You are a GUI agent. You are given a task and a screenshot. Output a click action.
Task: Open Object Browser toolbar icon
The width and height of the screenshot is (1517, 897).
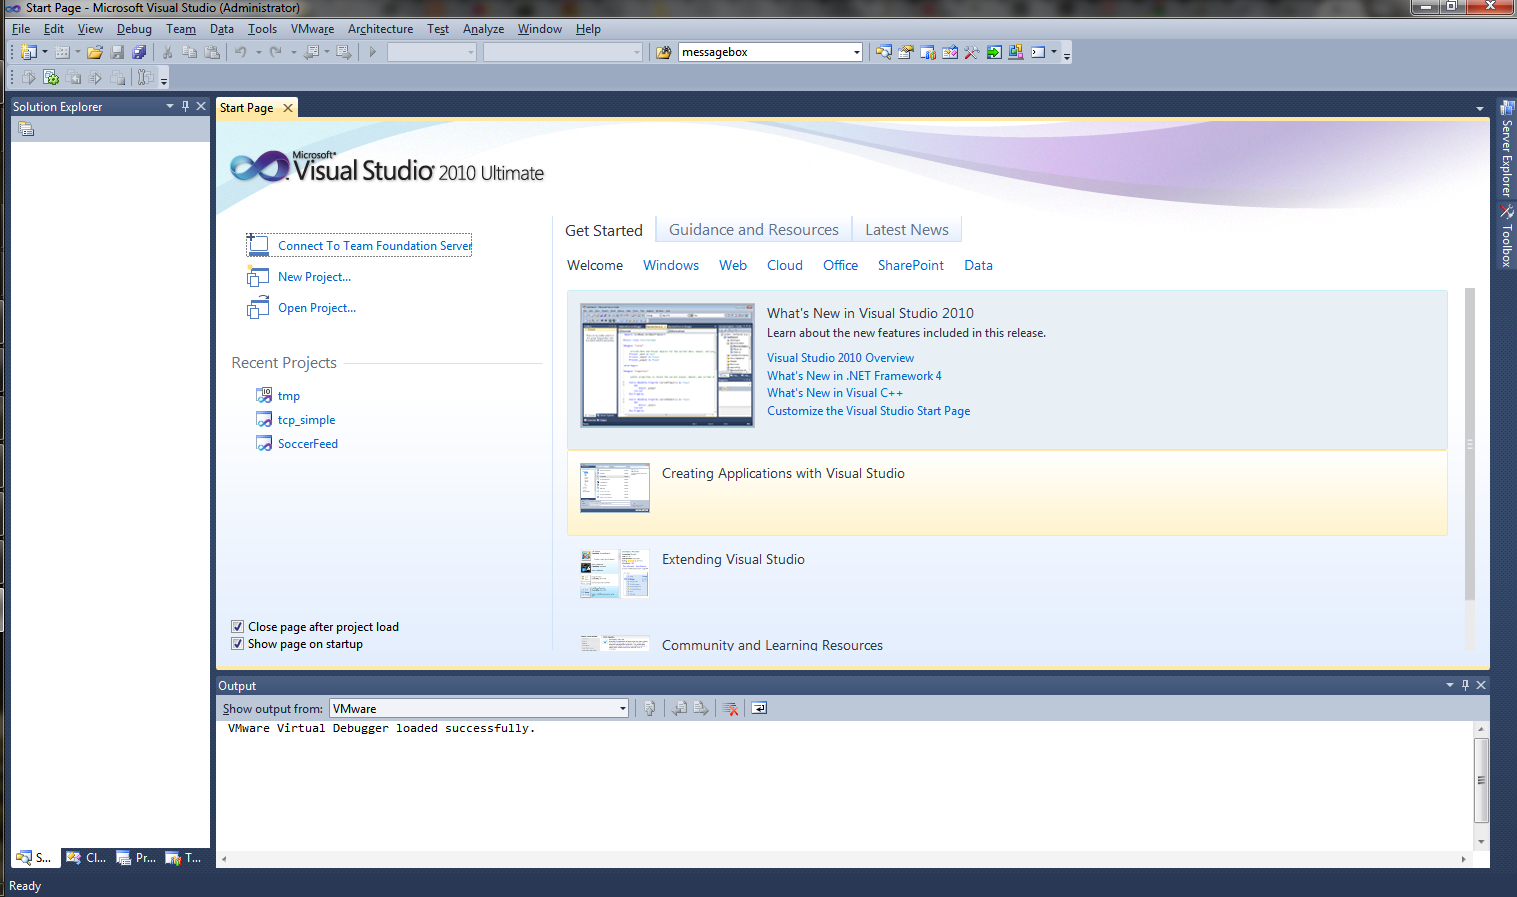coord(950,52)
